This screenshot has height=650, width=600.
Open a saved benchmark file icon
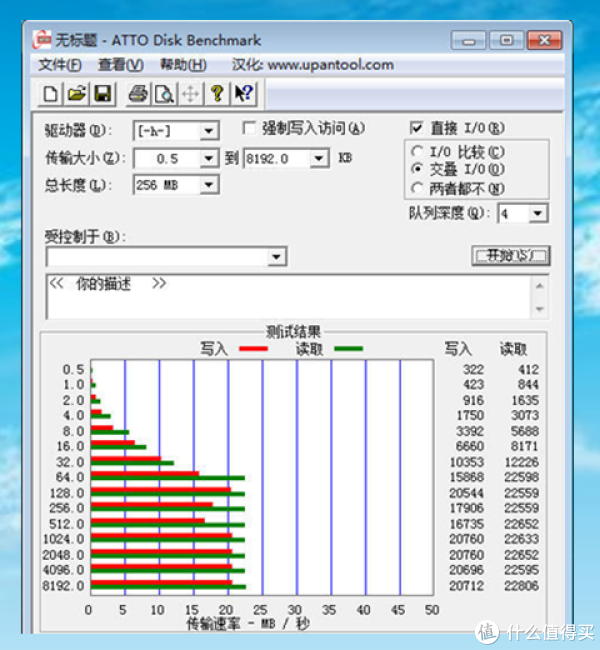tap(77, 94)
